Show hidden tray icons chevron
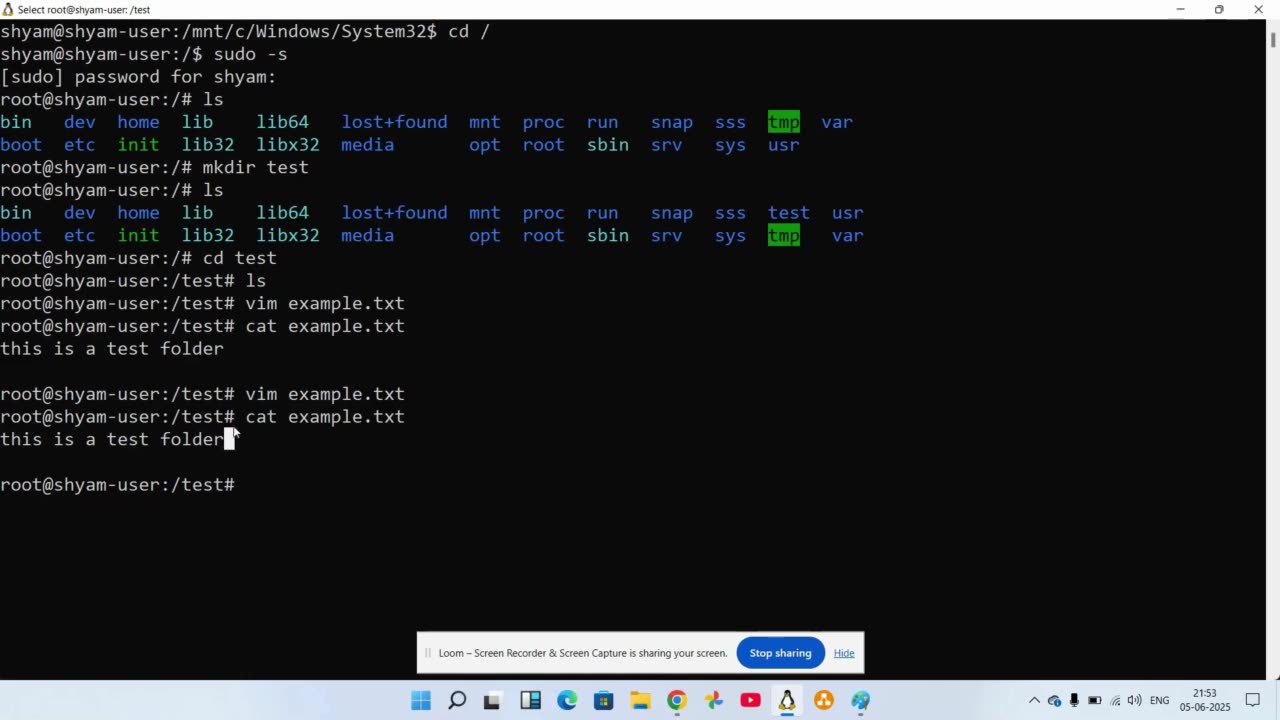The image size is (1280, 720). [x=1034, y=701]
